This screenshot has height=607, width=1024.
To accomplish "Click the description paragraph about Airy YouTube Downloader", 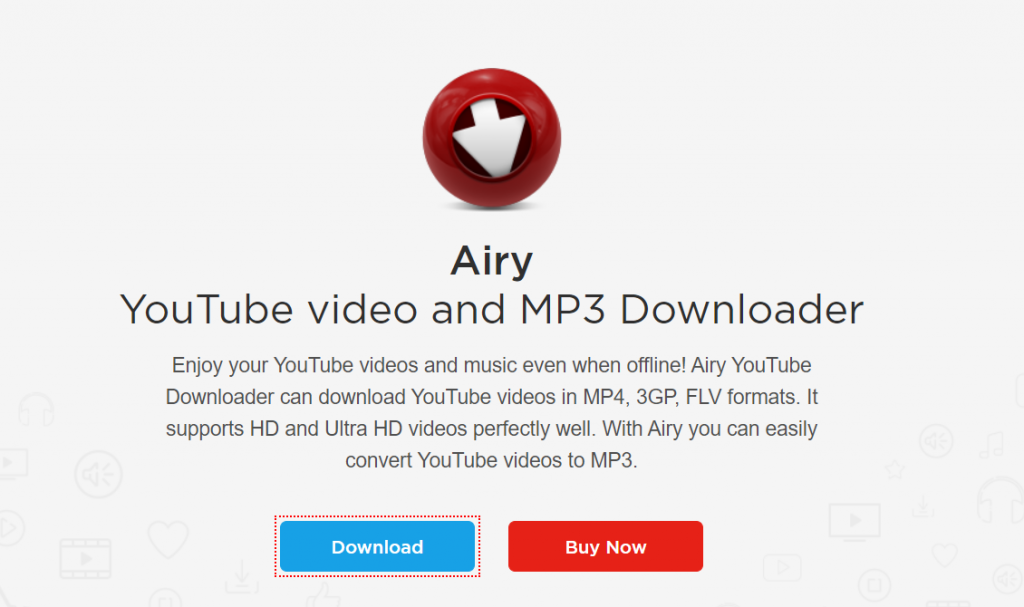I will click(492, 412).
